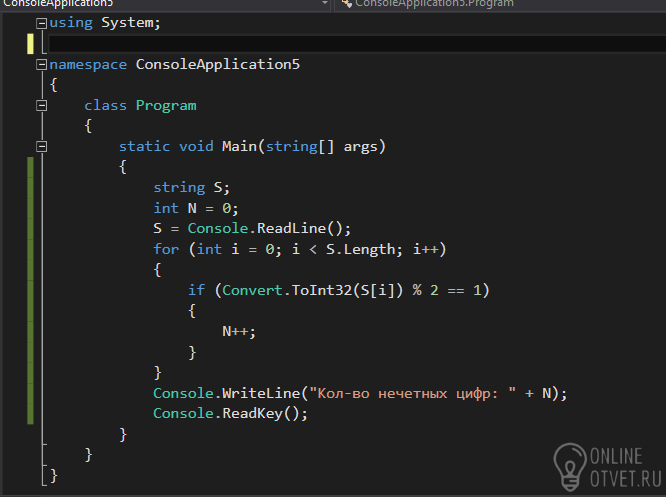Image resolution: width=666 pixels, height=497 pixels.
Task: Click the int N = 0 declaration
Action: 196,208
